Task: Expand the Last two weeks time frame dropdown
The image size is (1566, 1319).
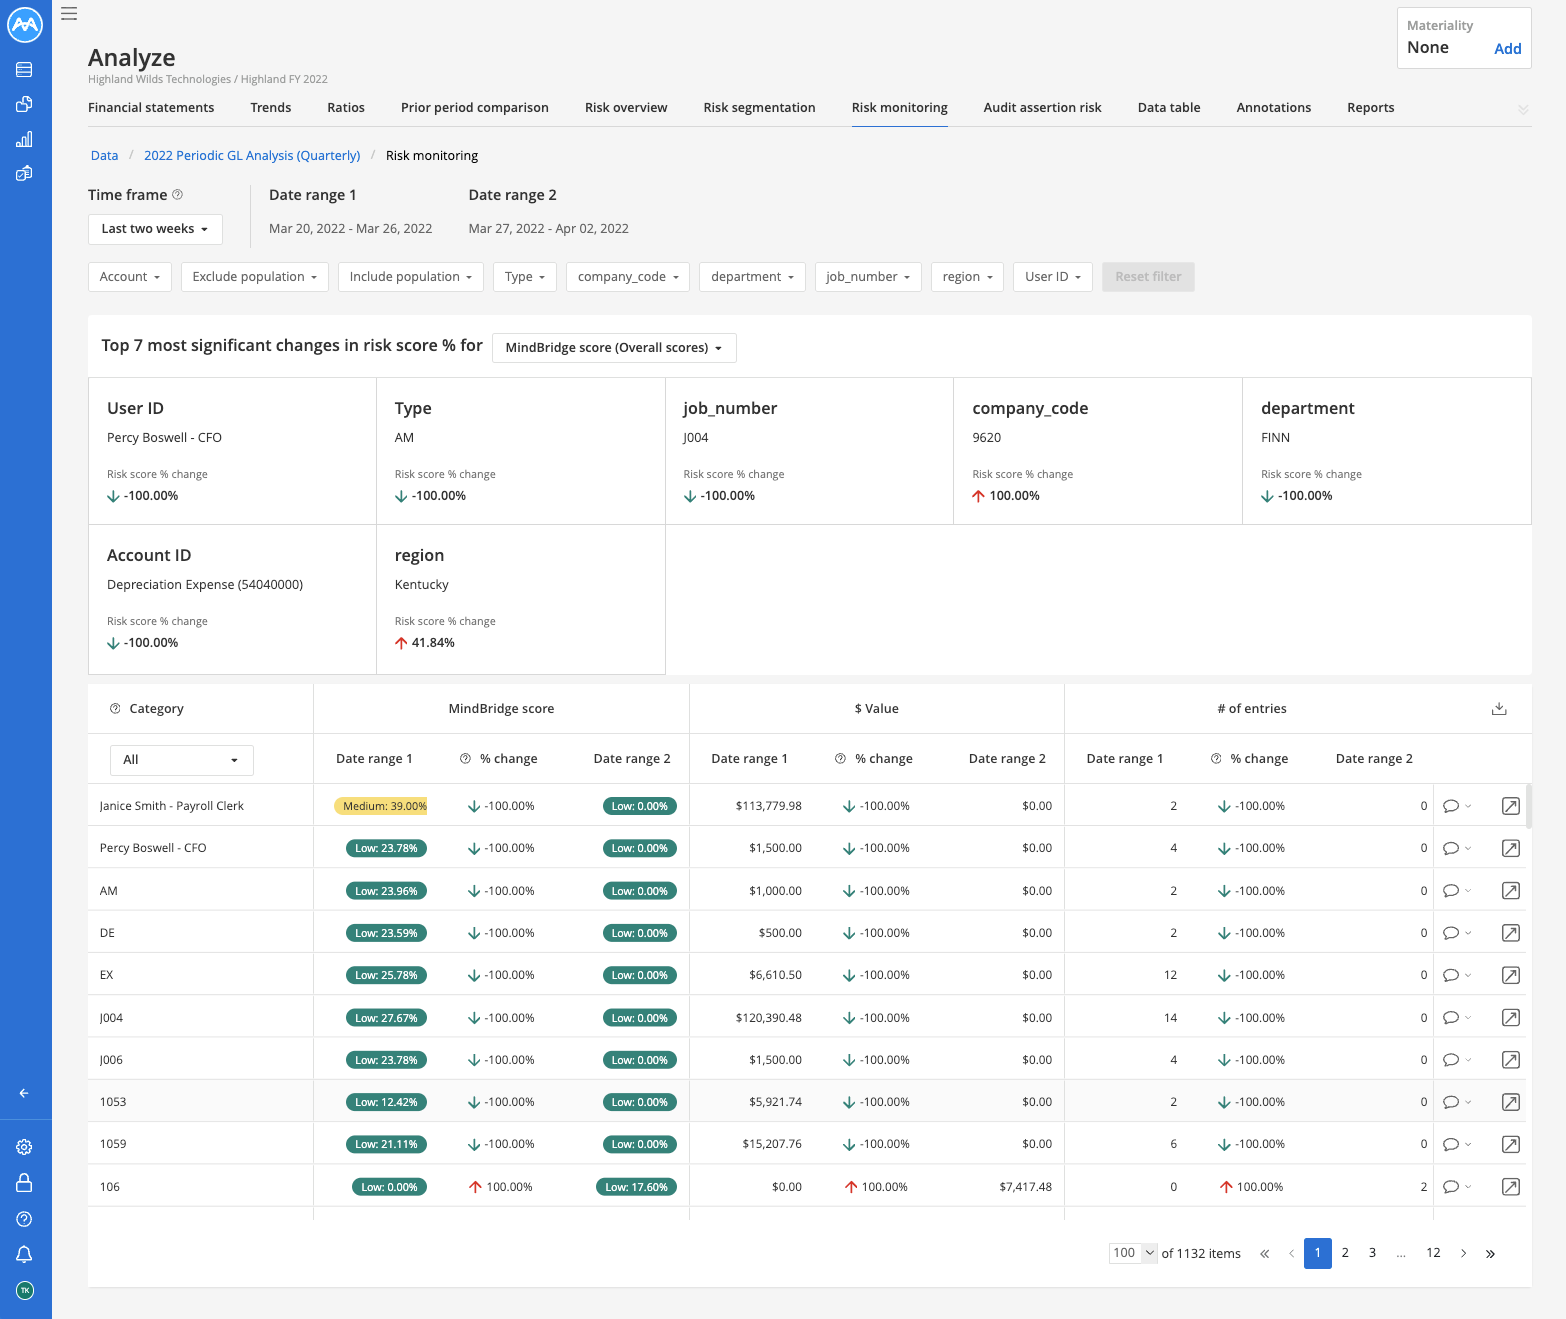Action: click(155, 229)
